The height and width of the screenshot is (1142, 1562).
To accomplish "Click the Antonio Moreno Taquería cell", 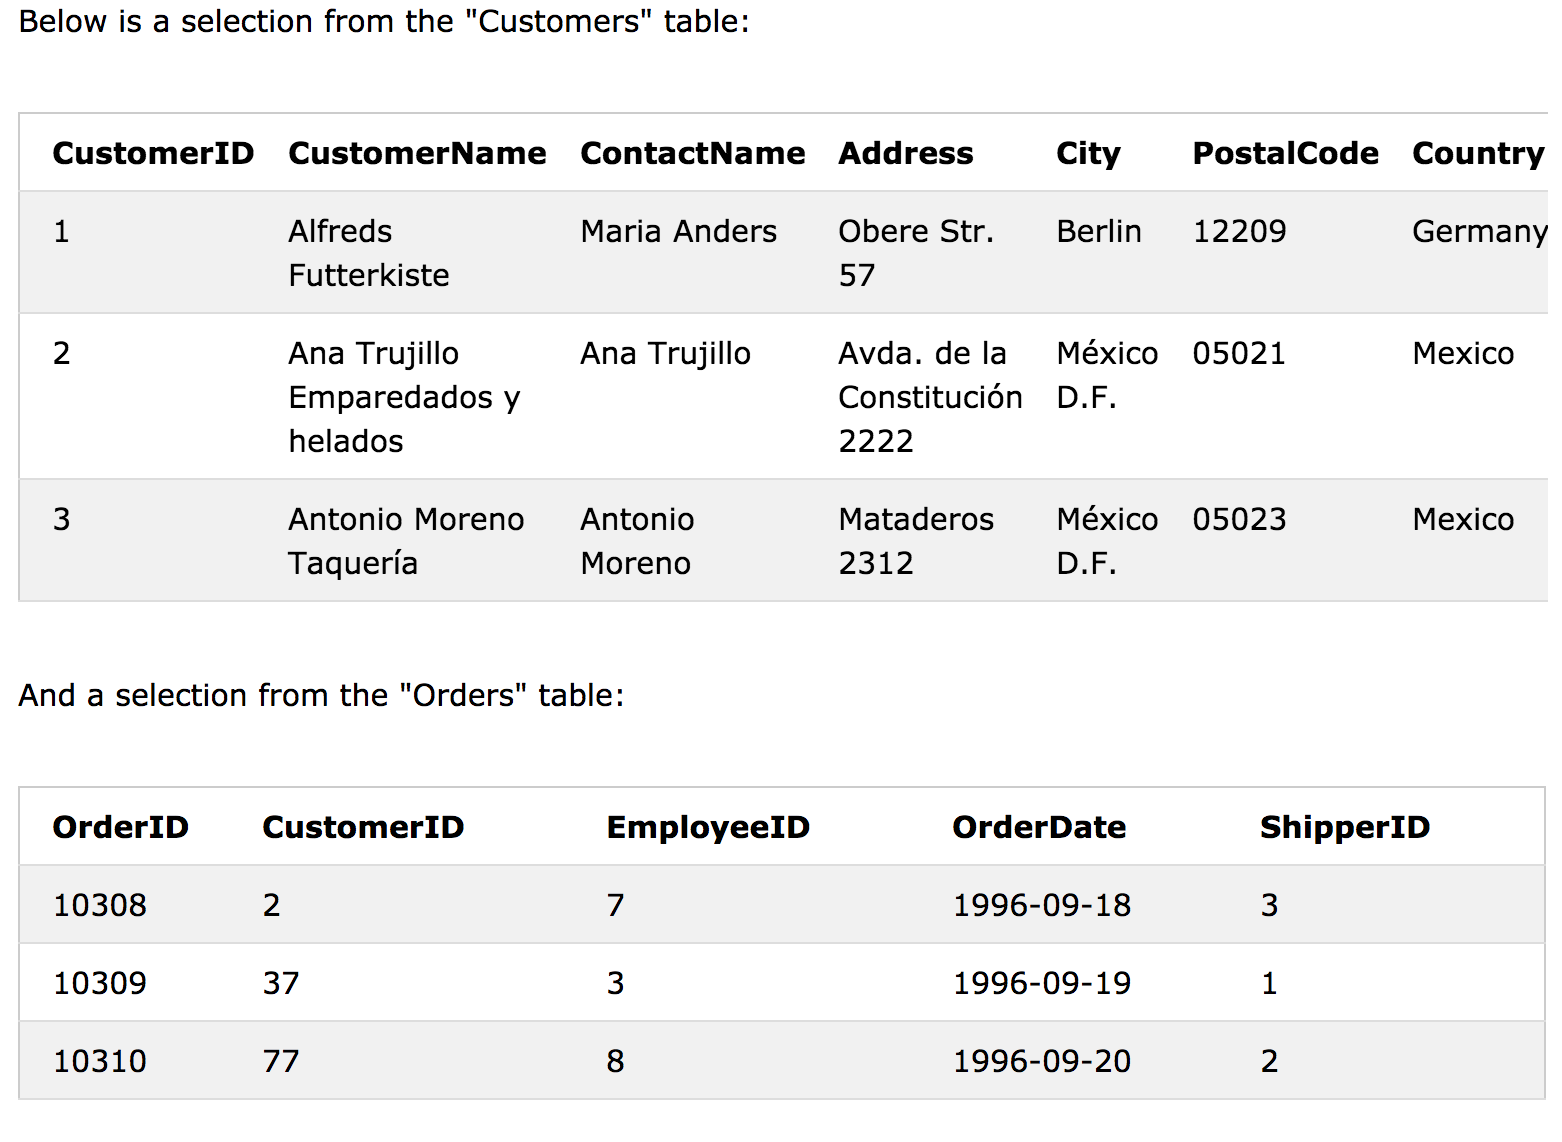I will click(x=406, y=541).
